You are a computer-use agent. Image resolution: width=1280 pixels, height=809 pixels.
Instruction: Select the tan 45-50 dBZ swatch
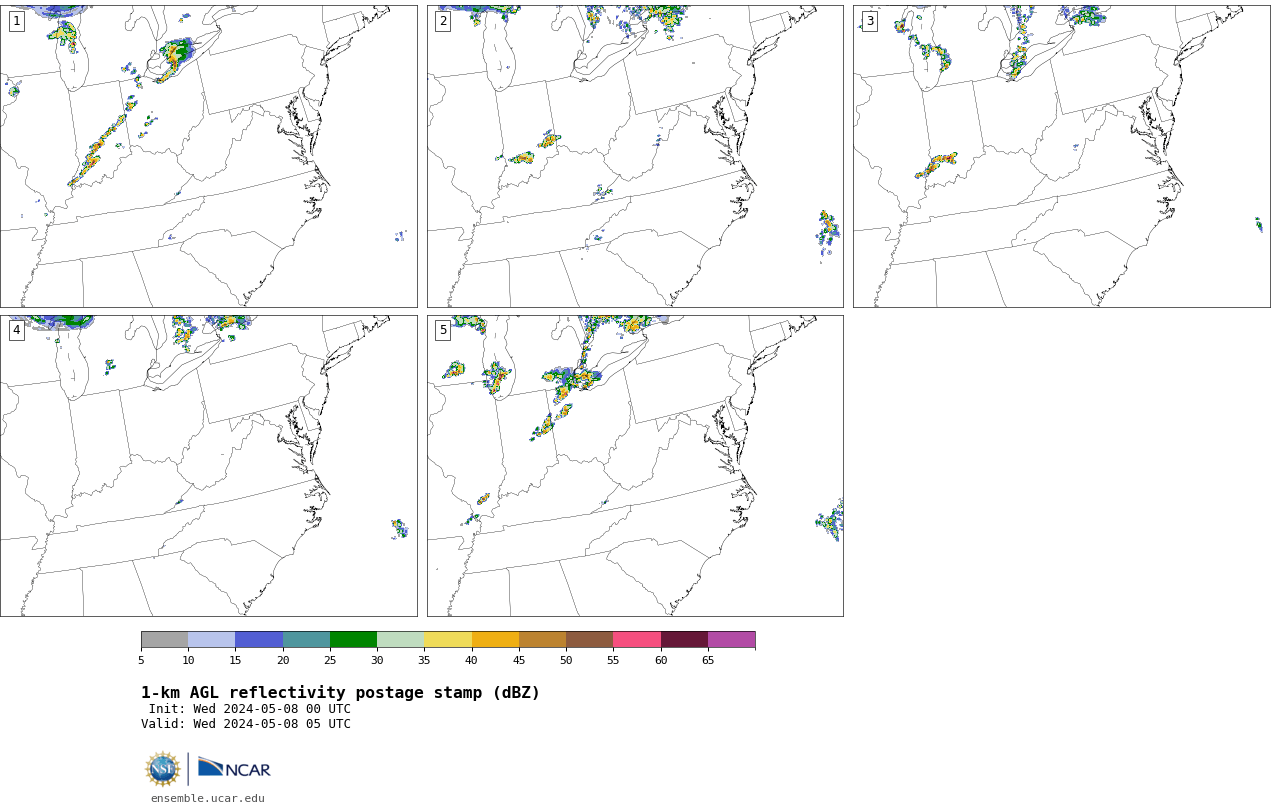542,640
